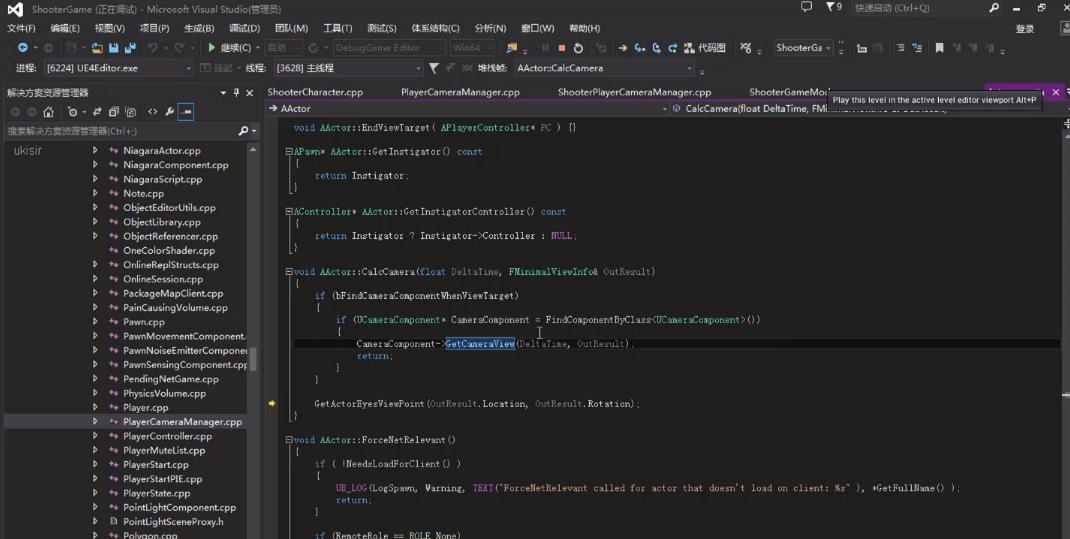
Task: Pause execution with Break All icon
Action: tap(545, 48)
